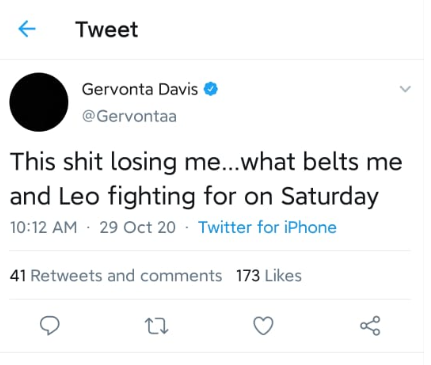Image resolution: width=431 pixels, height=365 pixels.
Task: Open the black circular profile avatar
Action: pos(39,102)
